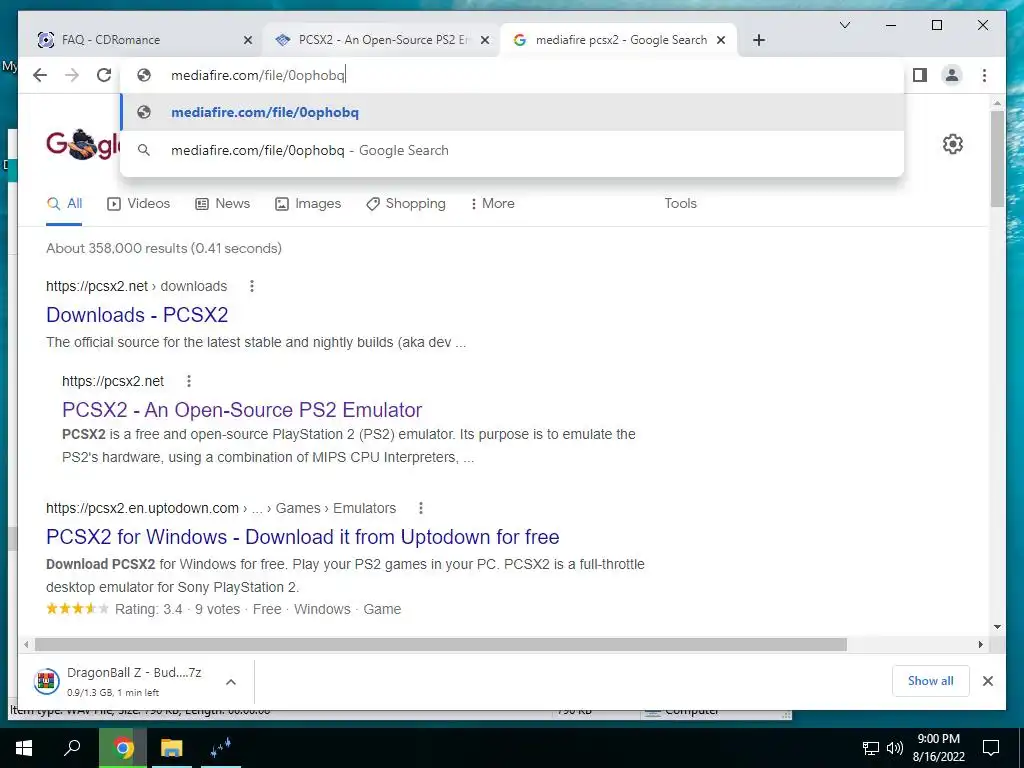Go back with the browser back arrow
1024x768 pixels.
coord(40,75)
